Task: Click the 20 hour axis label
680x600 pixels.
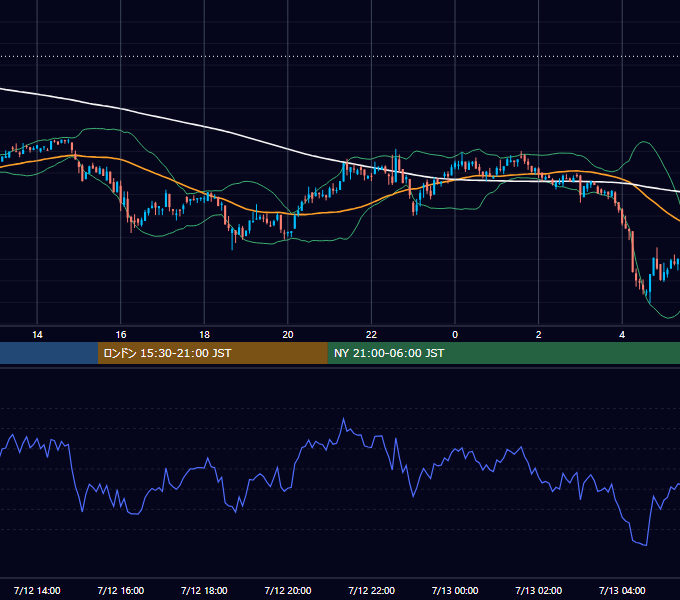Action: pos(288,335)
